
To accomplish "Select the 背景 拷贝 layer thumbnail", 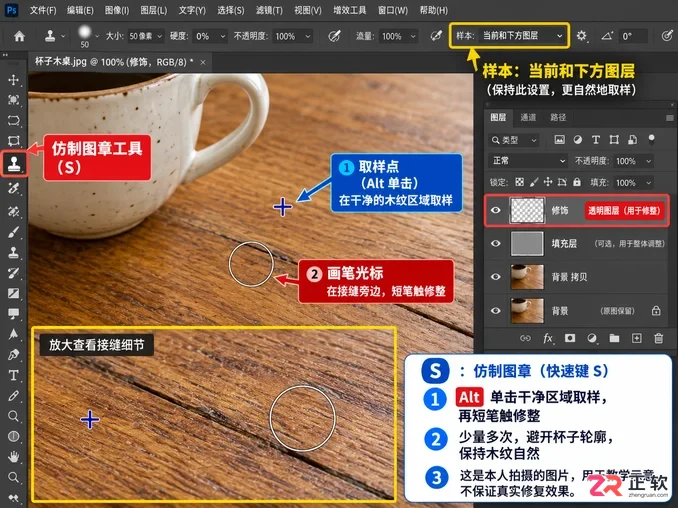I will click(x=527, y=277).
